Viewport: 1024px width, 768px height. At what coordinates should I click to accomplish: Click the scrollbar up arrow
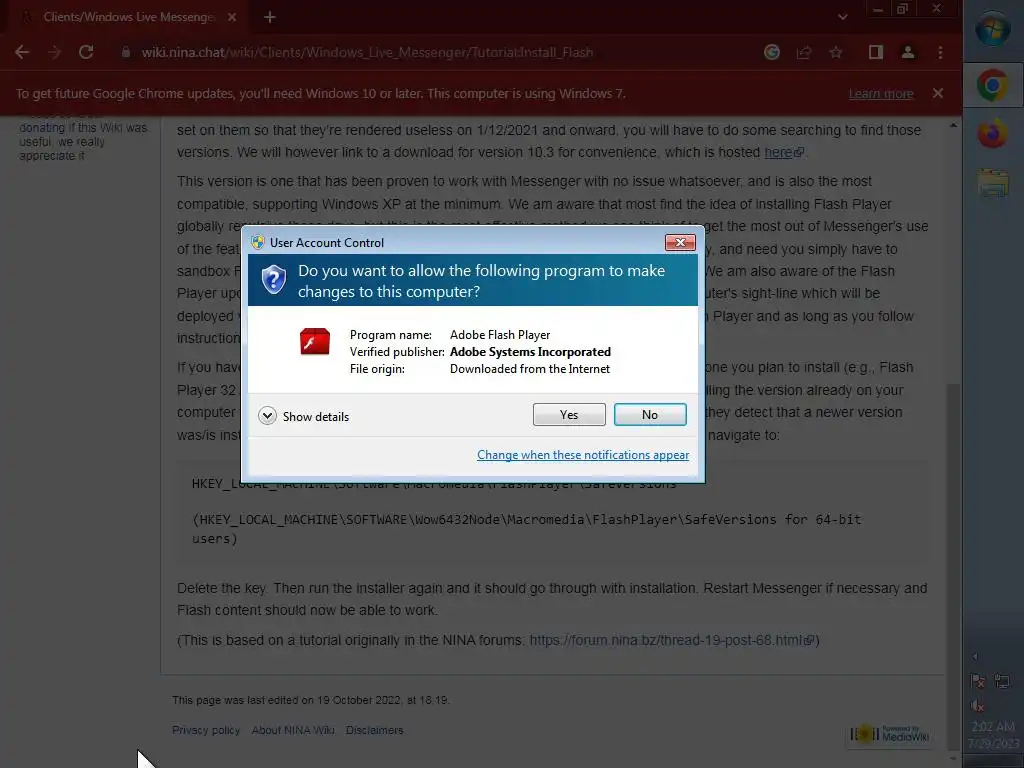coord(953,125)
